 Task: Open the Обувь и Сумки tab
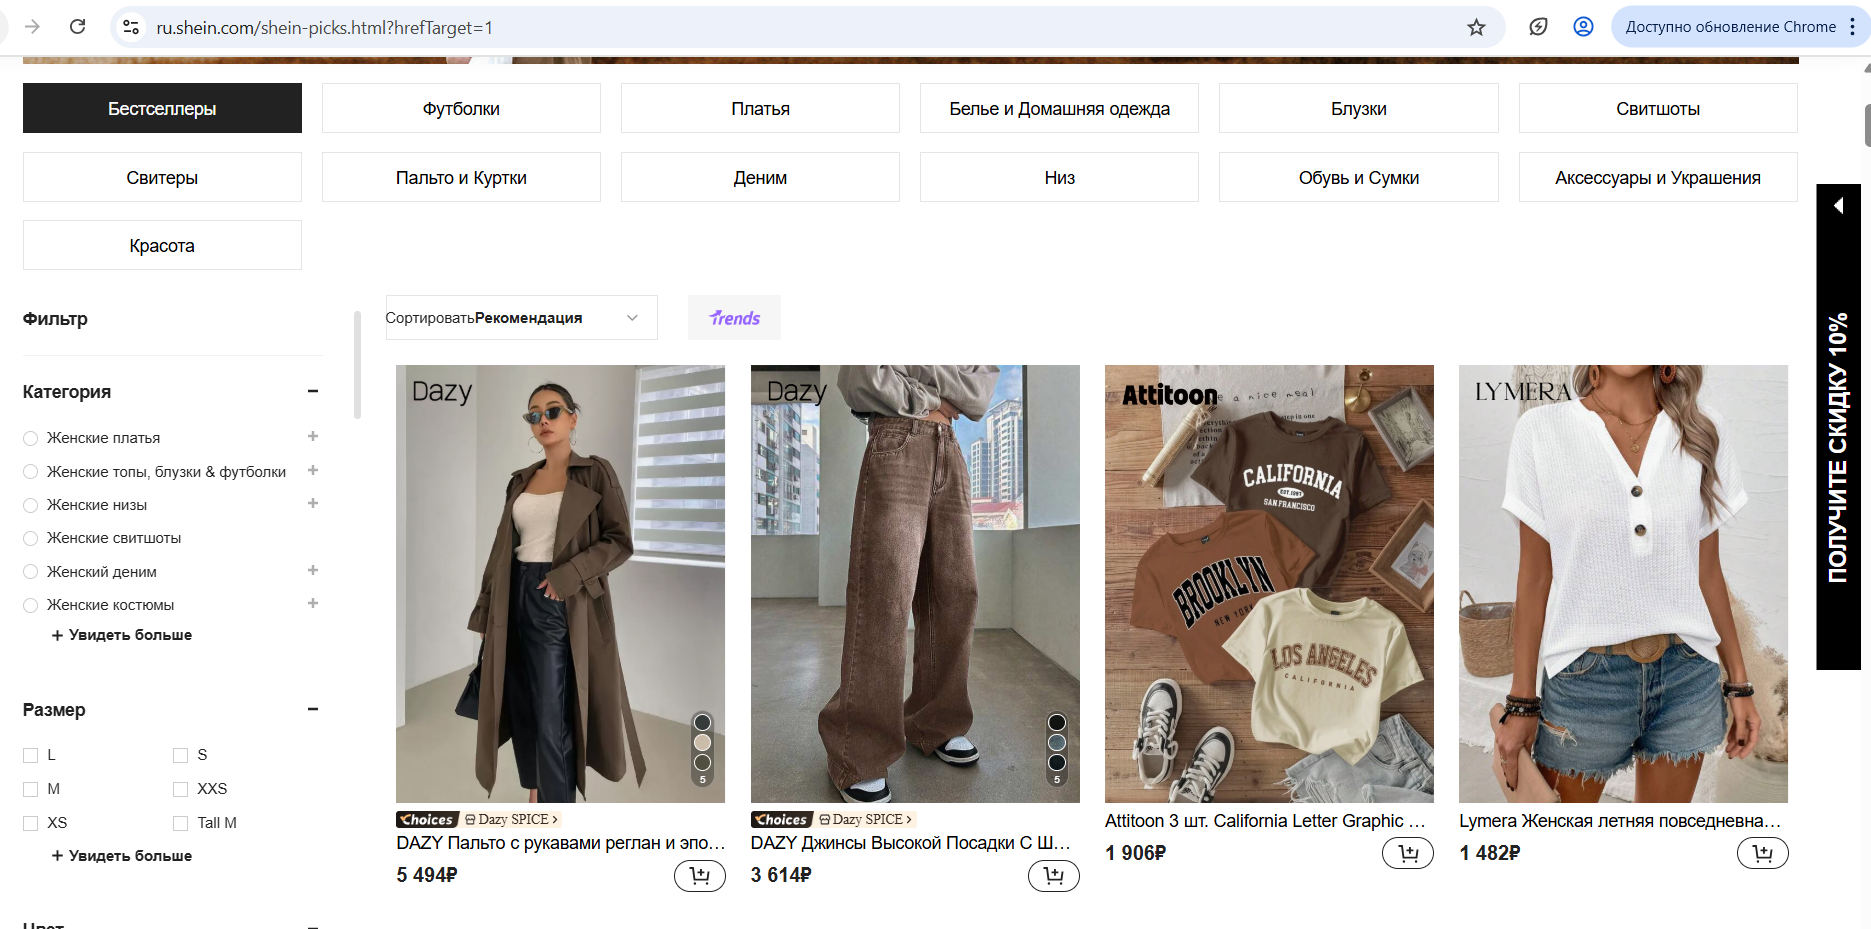click(1358, 177)
